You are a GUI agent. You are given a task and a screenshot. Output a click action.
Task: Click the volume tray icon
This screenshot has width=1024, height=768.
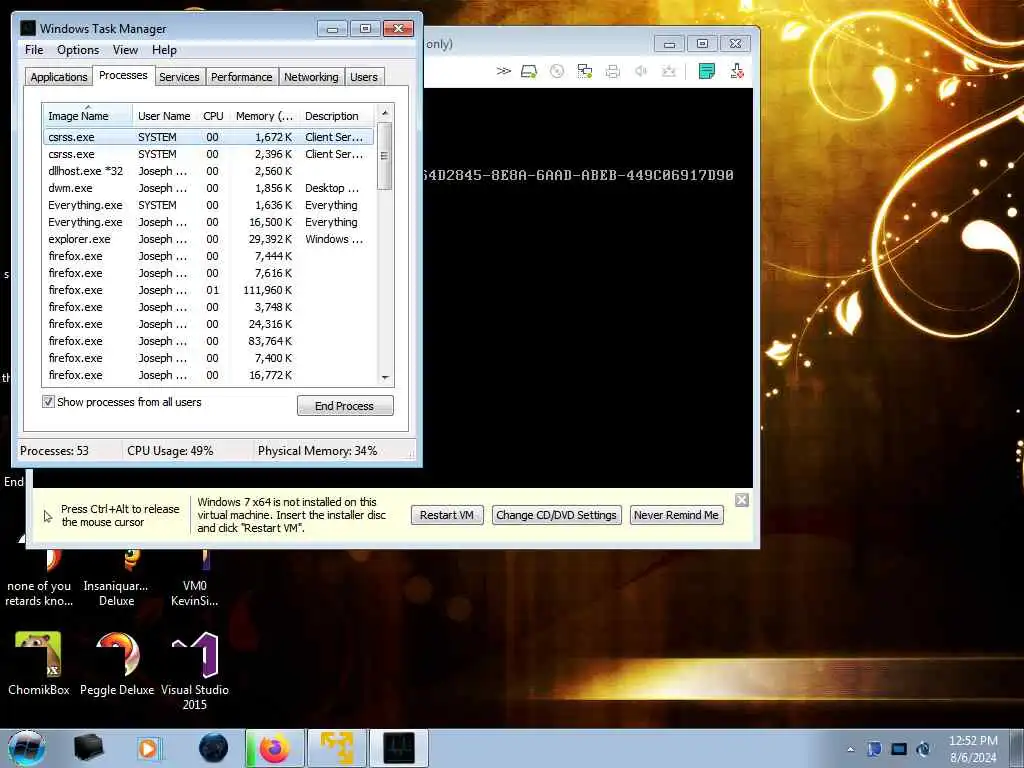[923, 749]
